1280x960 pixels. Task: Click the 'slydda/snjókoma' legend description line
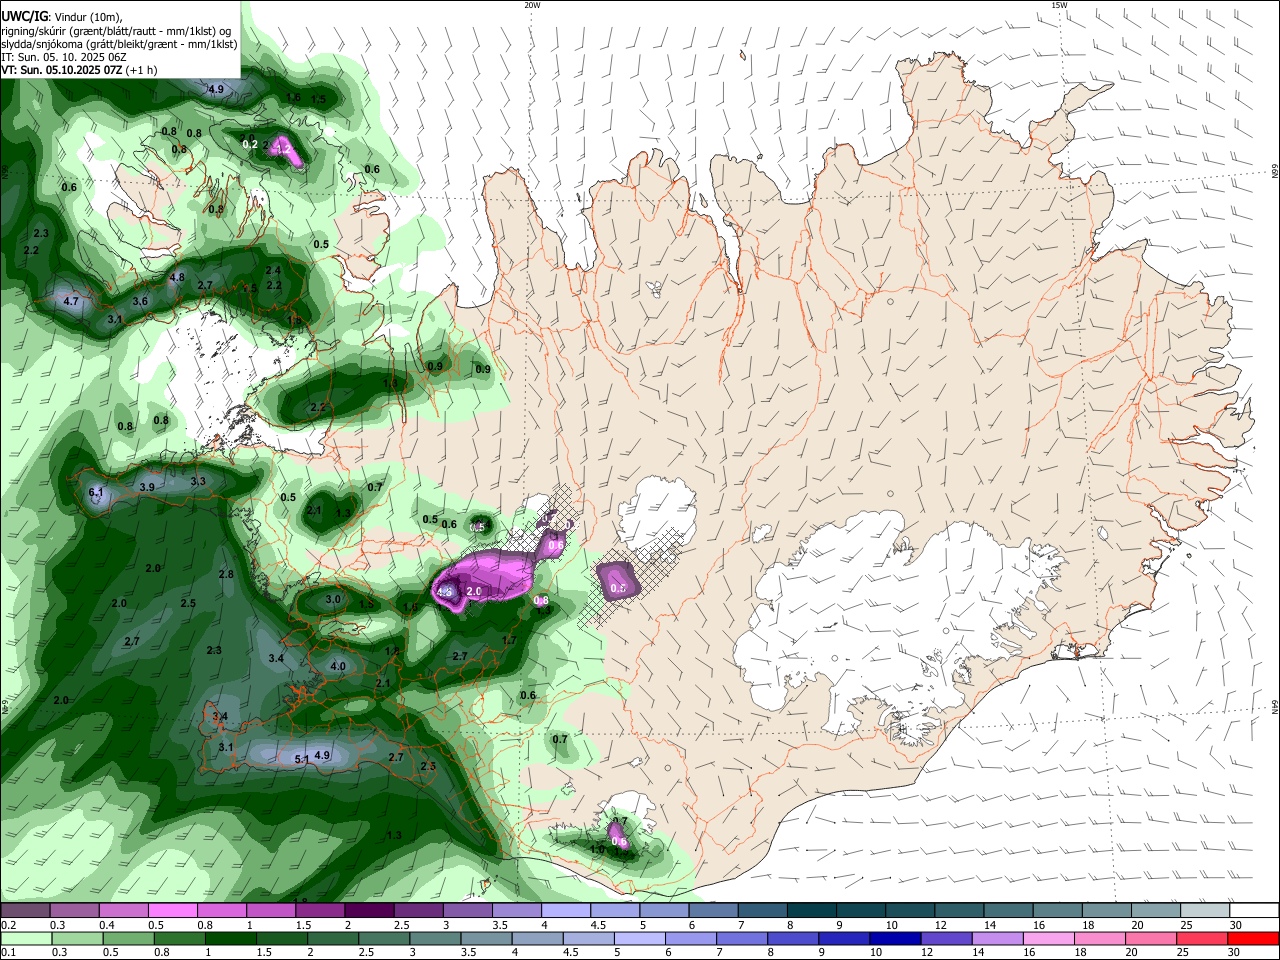click(x=119, y=44)
